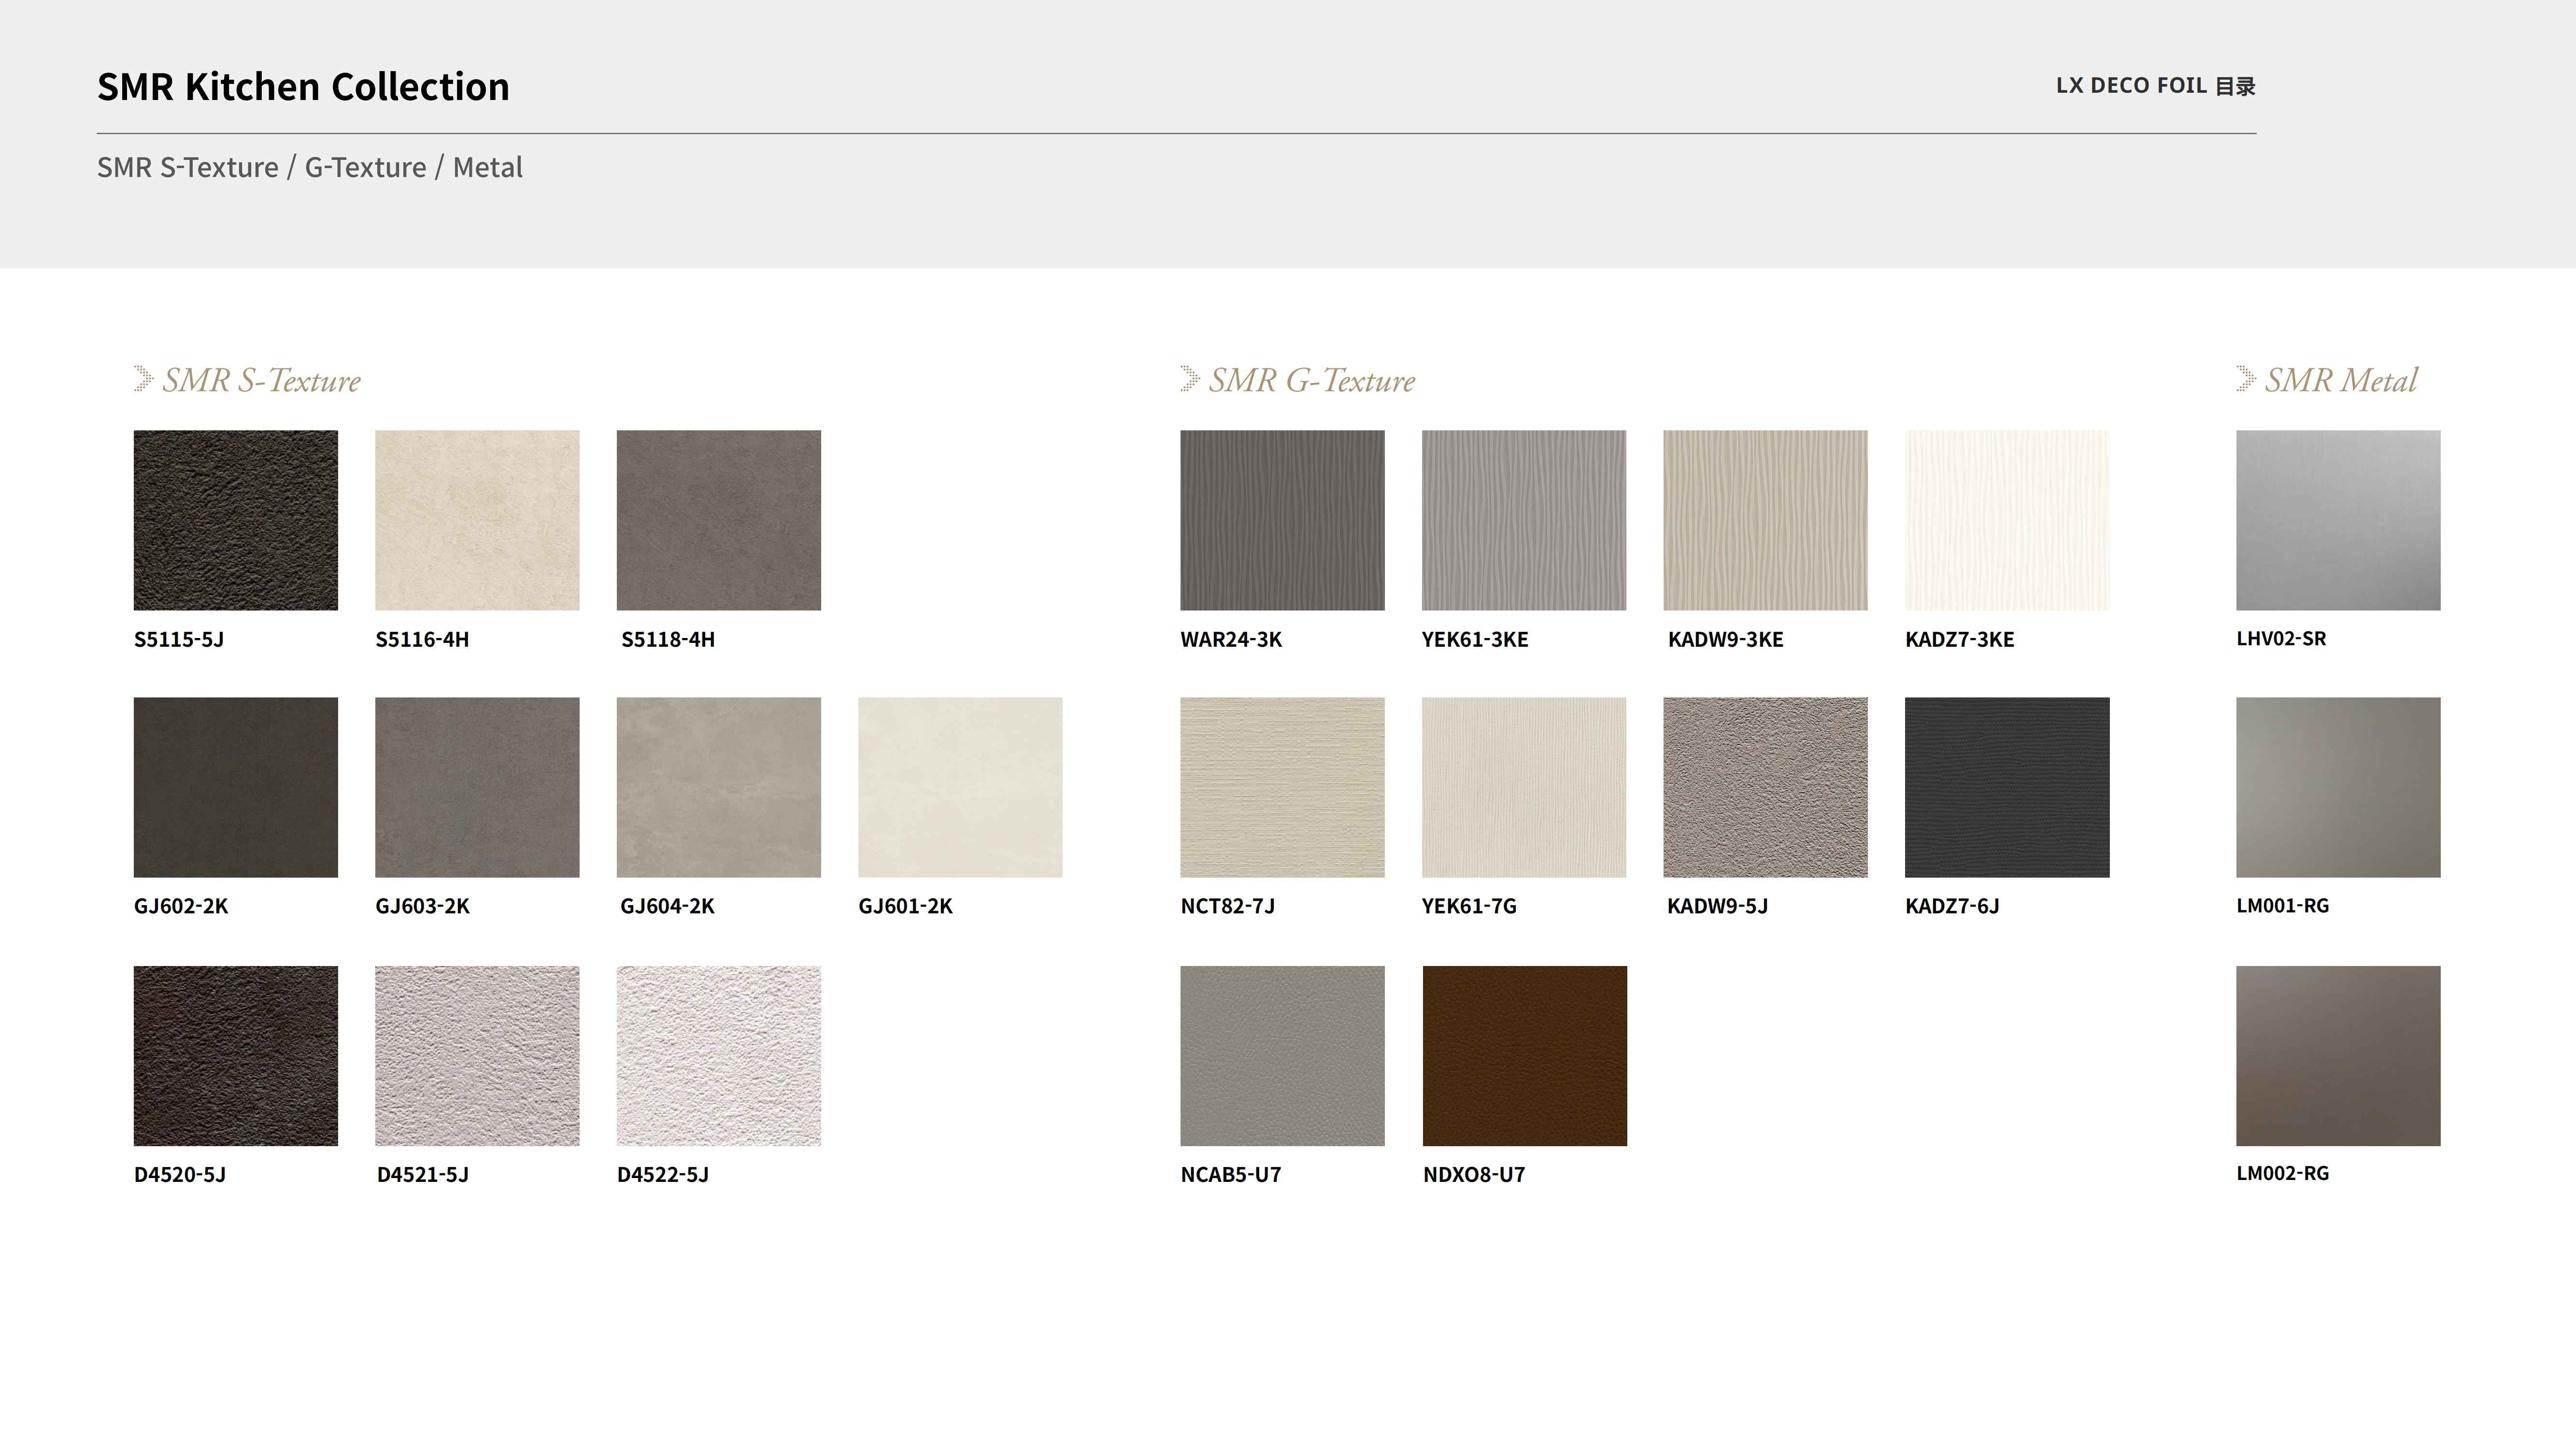The height and width of the screenshot is (1449, 2576).
Task: Click the S5115-5J dark texture swatch
Action: pyautogui.click(x=236, y=520)
